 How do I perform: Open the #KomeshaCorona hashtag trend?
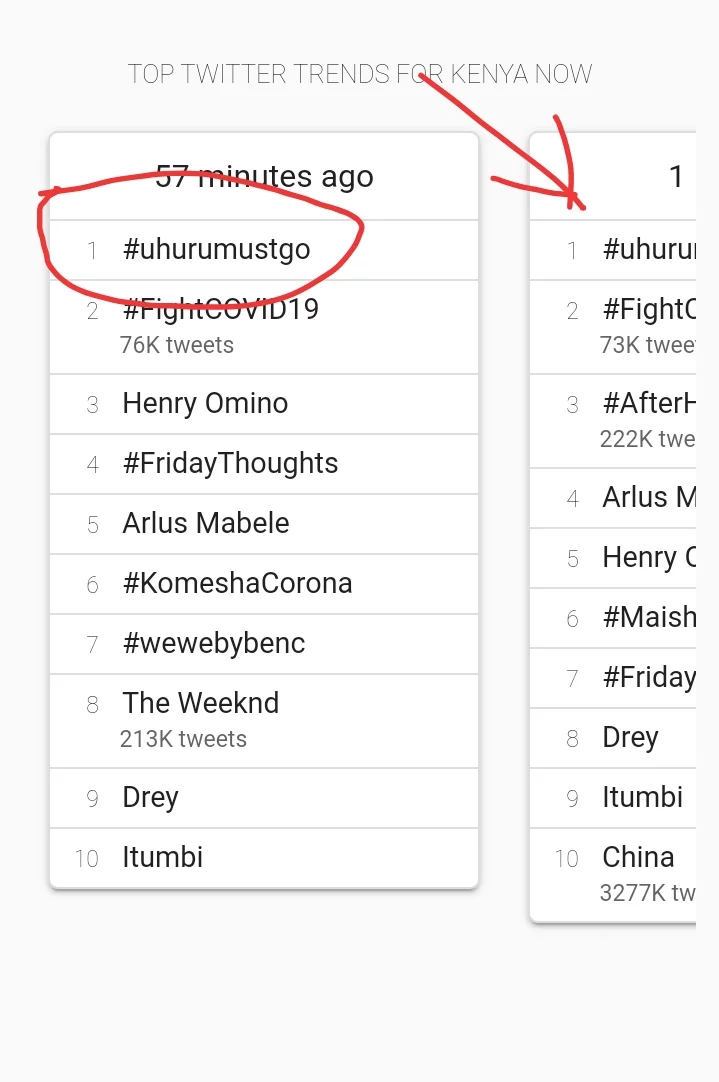click(237, 584)
